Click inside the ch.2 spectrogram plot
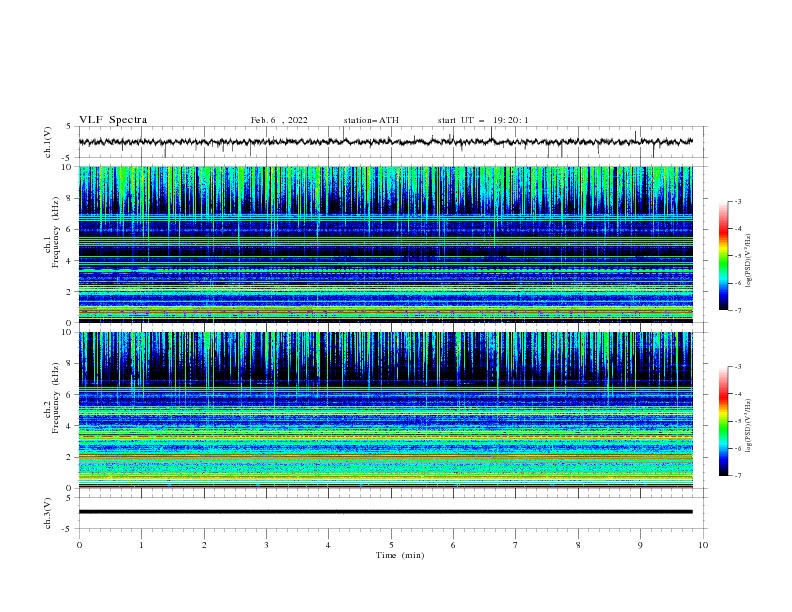Image resolution: width=792 pixels, height=612 pixels. click(x=385, y=410)
